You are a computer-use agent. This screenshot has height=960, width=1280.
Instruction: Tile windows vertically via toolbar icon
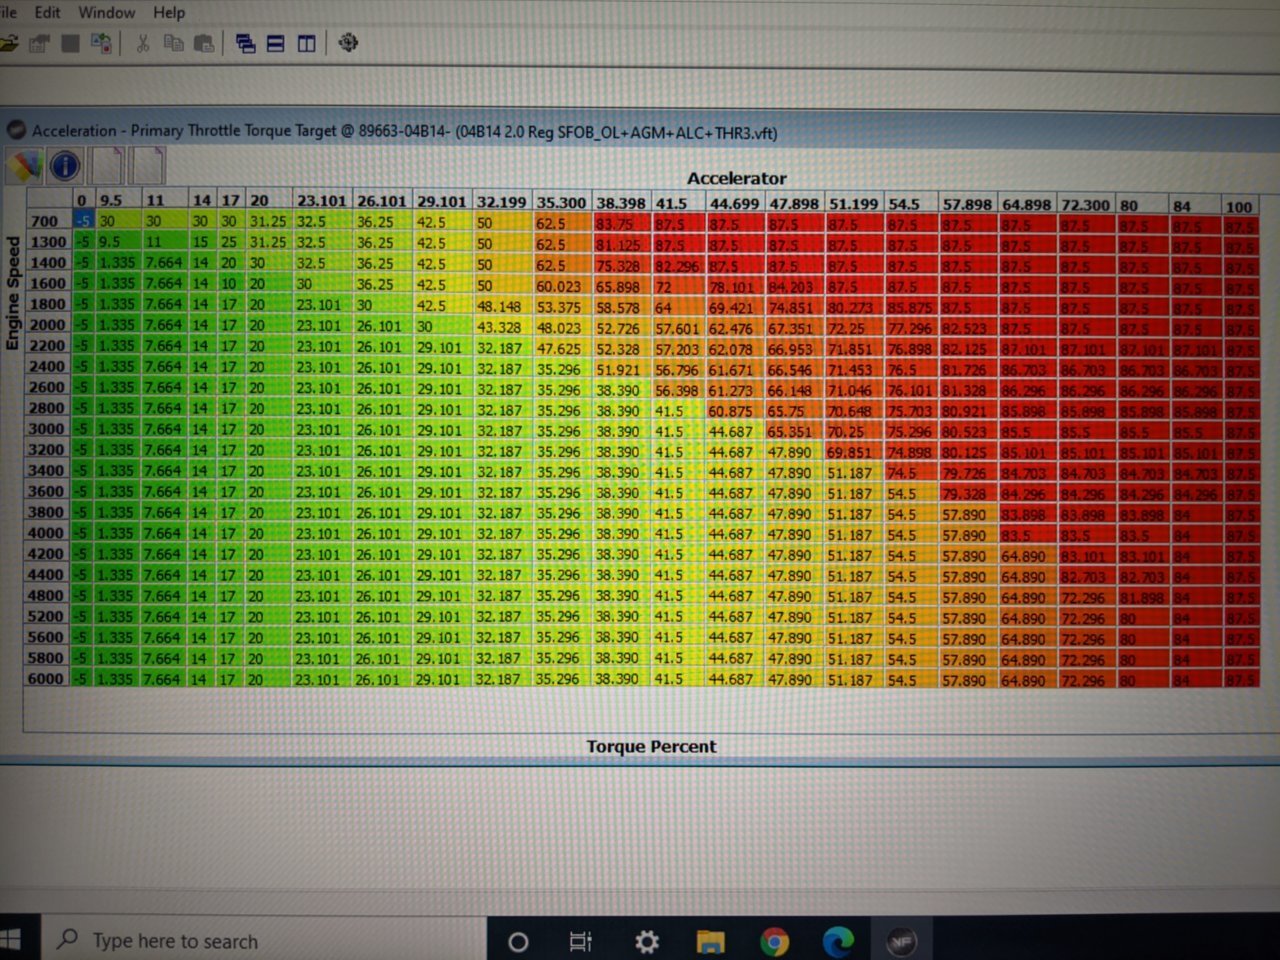click(306, 43)
